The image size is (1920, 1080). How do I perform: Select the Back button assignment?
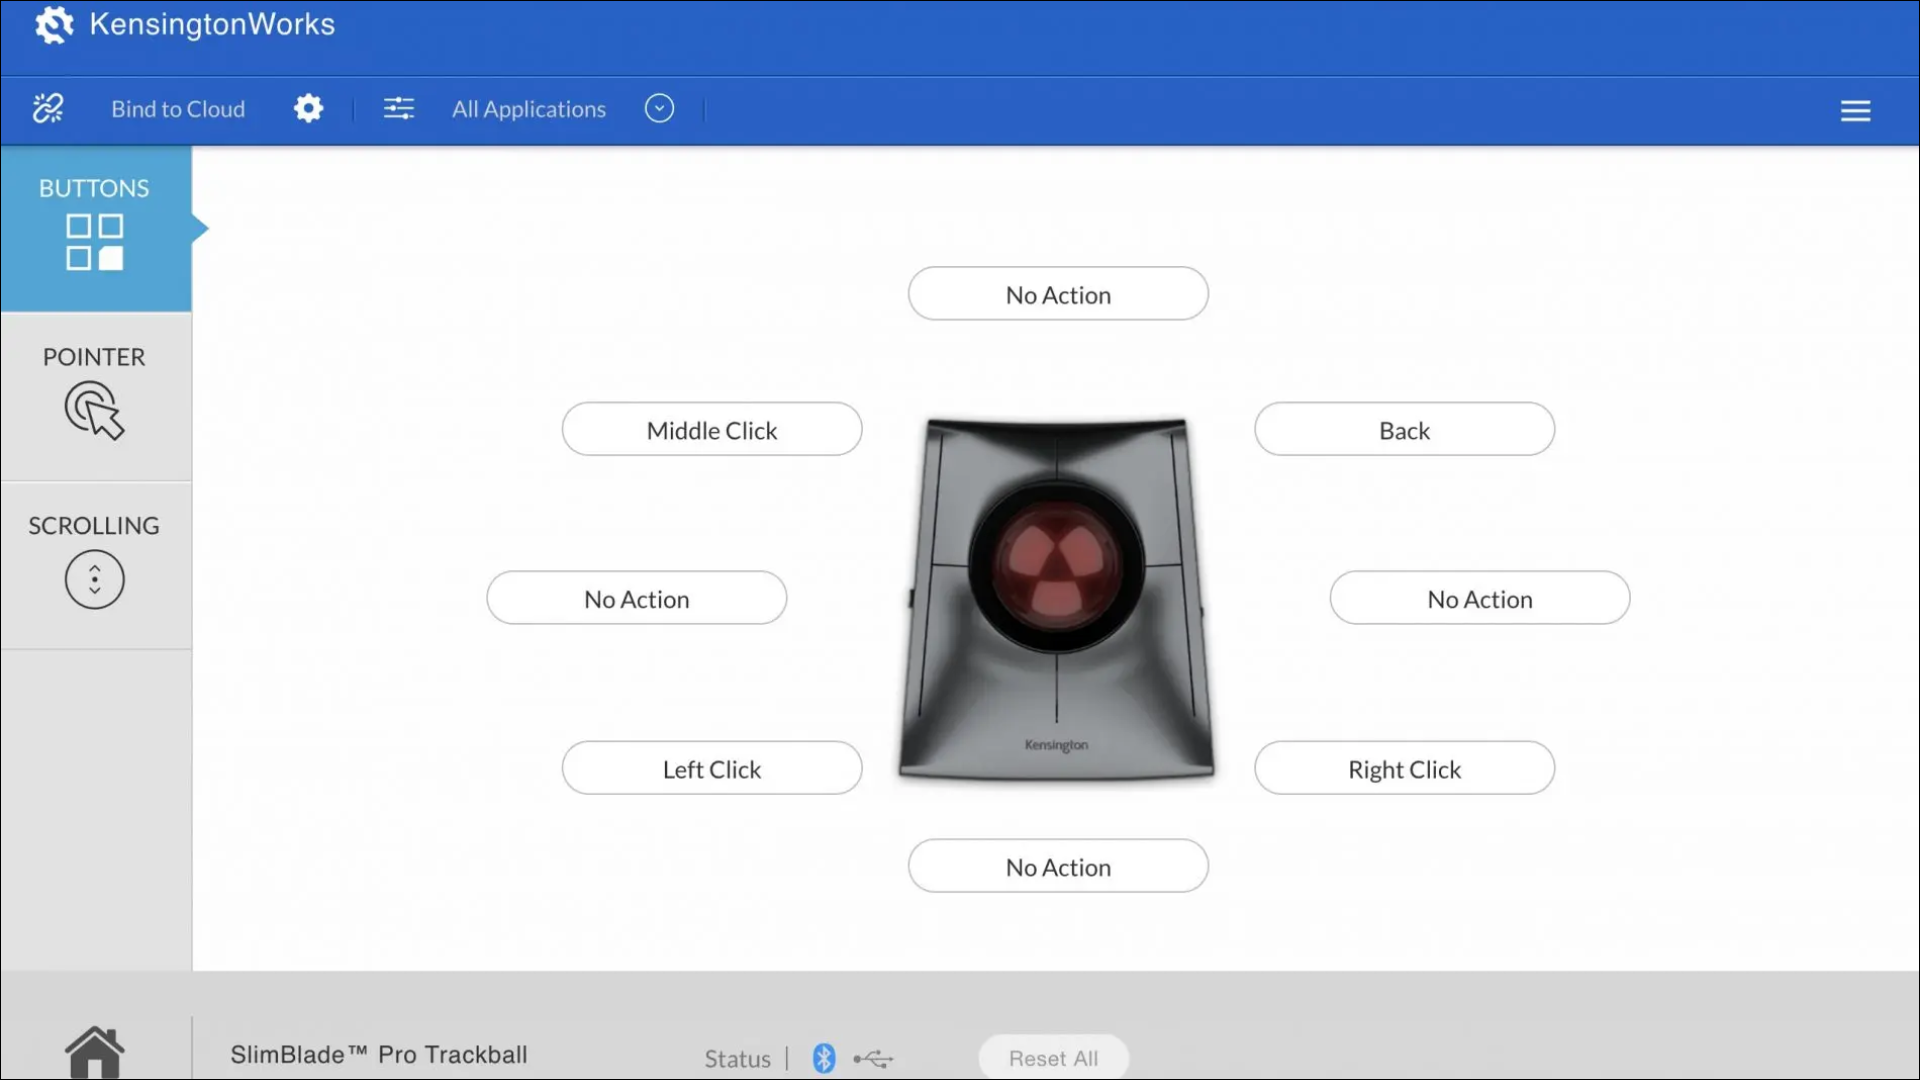pyautogui.click(x=1404, y=430)
